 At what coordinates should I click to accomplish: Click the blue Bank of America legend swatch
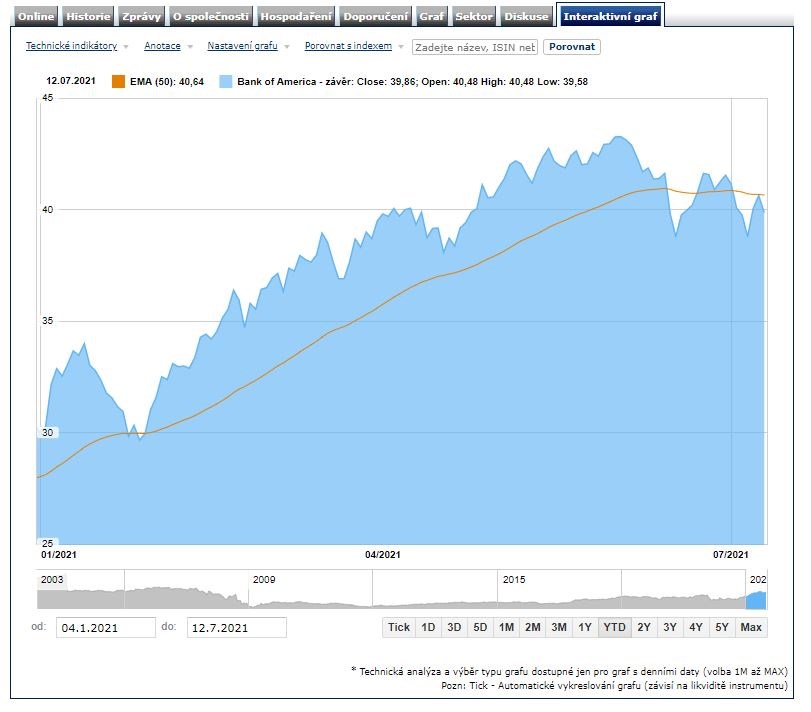point(225,82)
